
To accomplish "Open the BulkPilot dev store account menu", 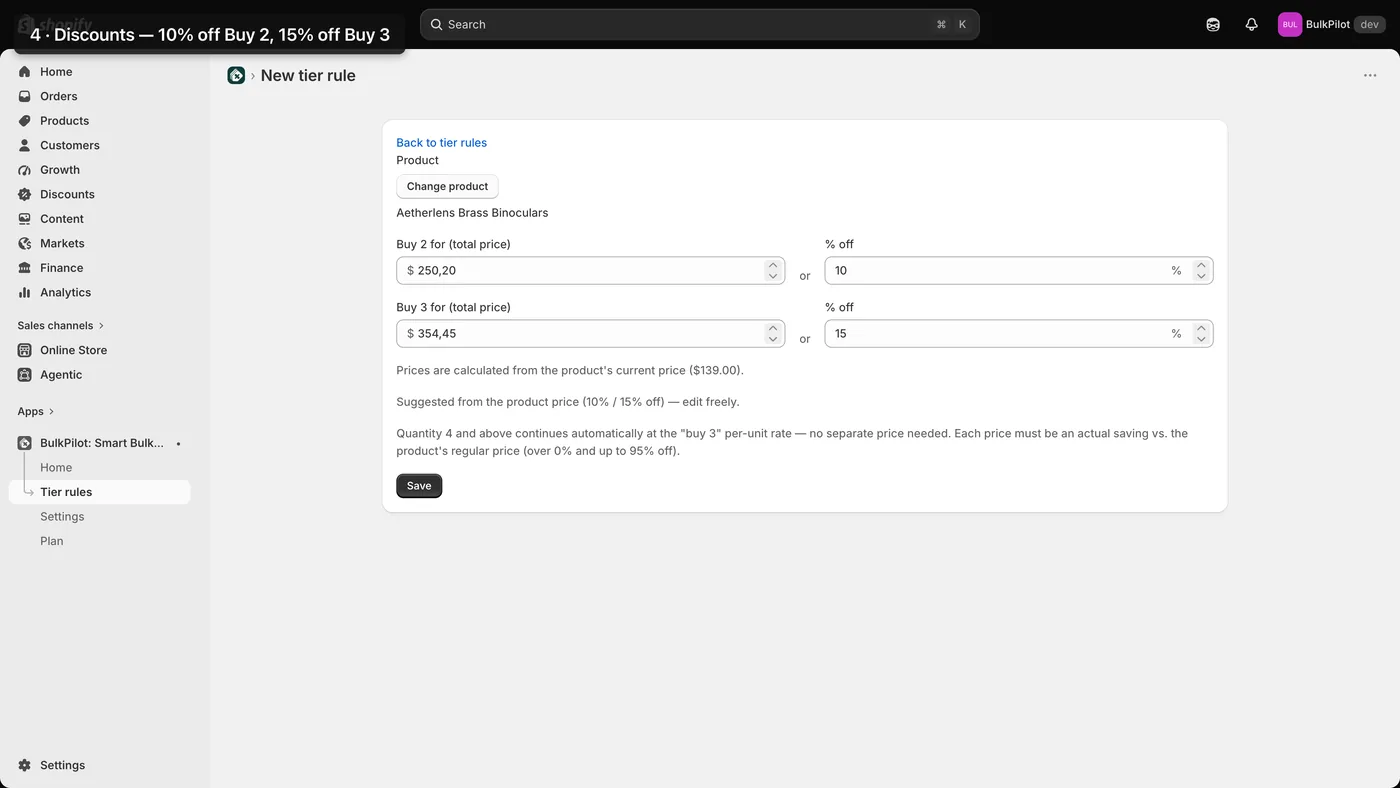I will tap(1331, 25).
